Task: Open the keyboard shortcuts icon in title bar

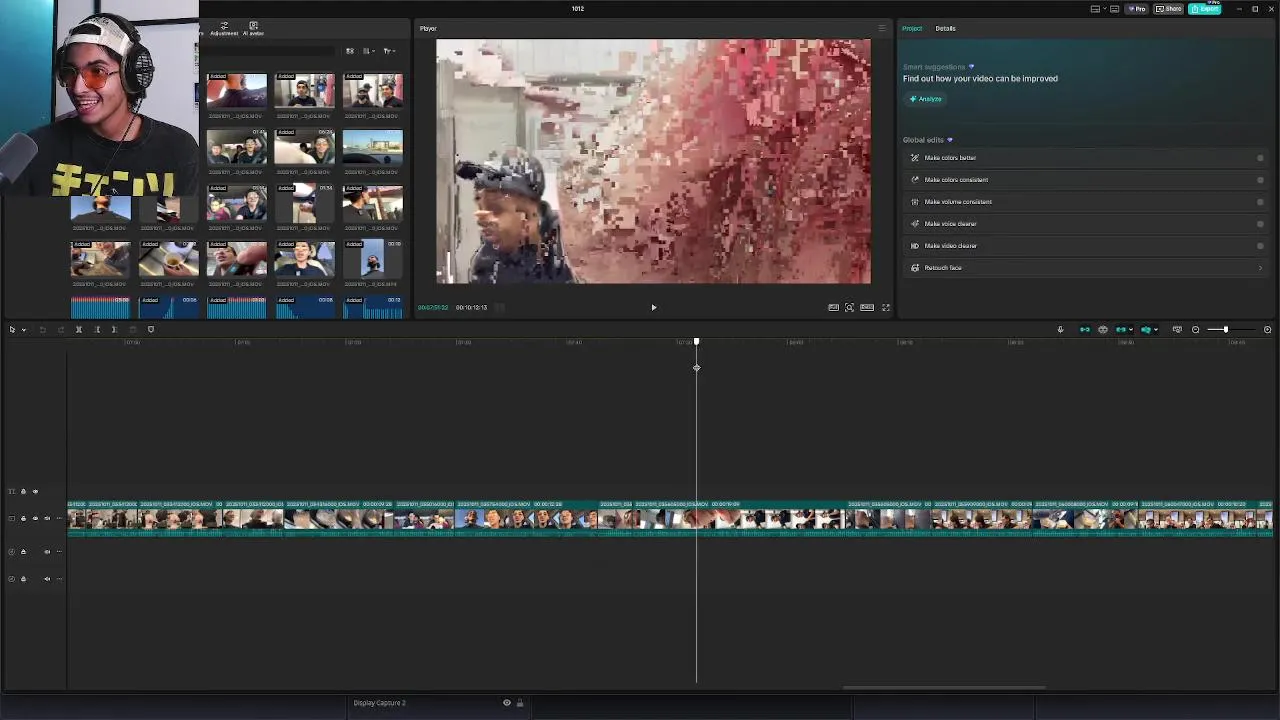Action: tap(1114, 9)
